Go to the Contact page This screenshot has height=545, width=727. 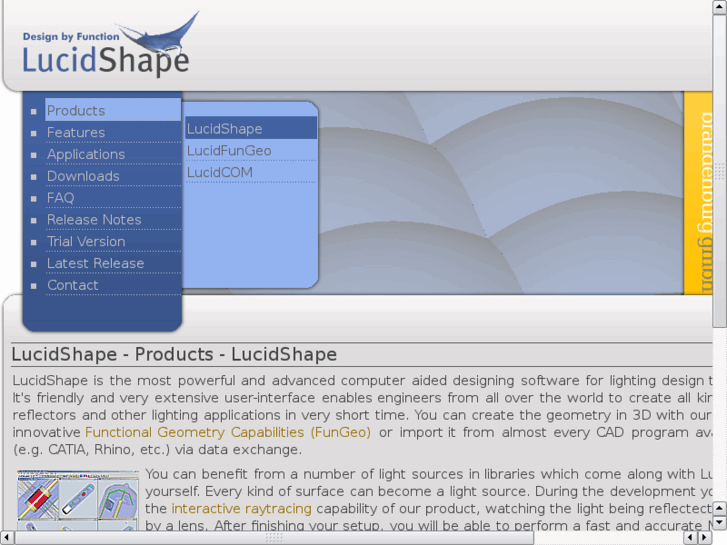pos(113,285)
